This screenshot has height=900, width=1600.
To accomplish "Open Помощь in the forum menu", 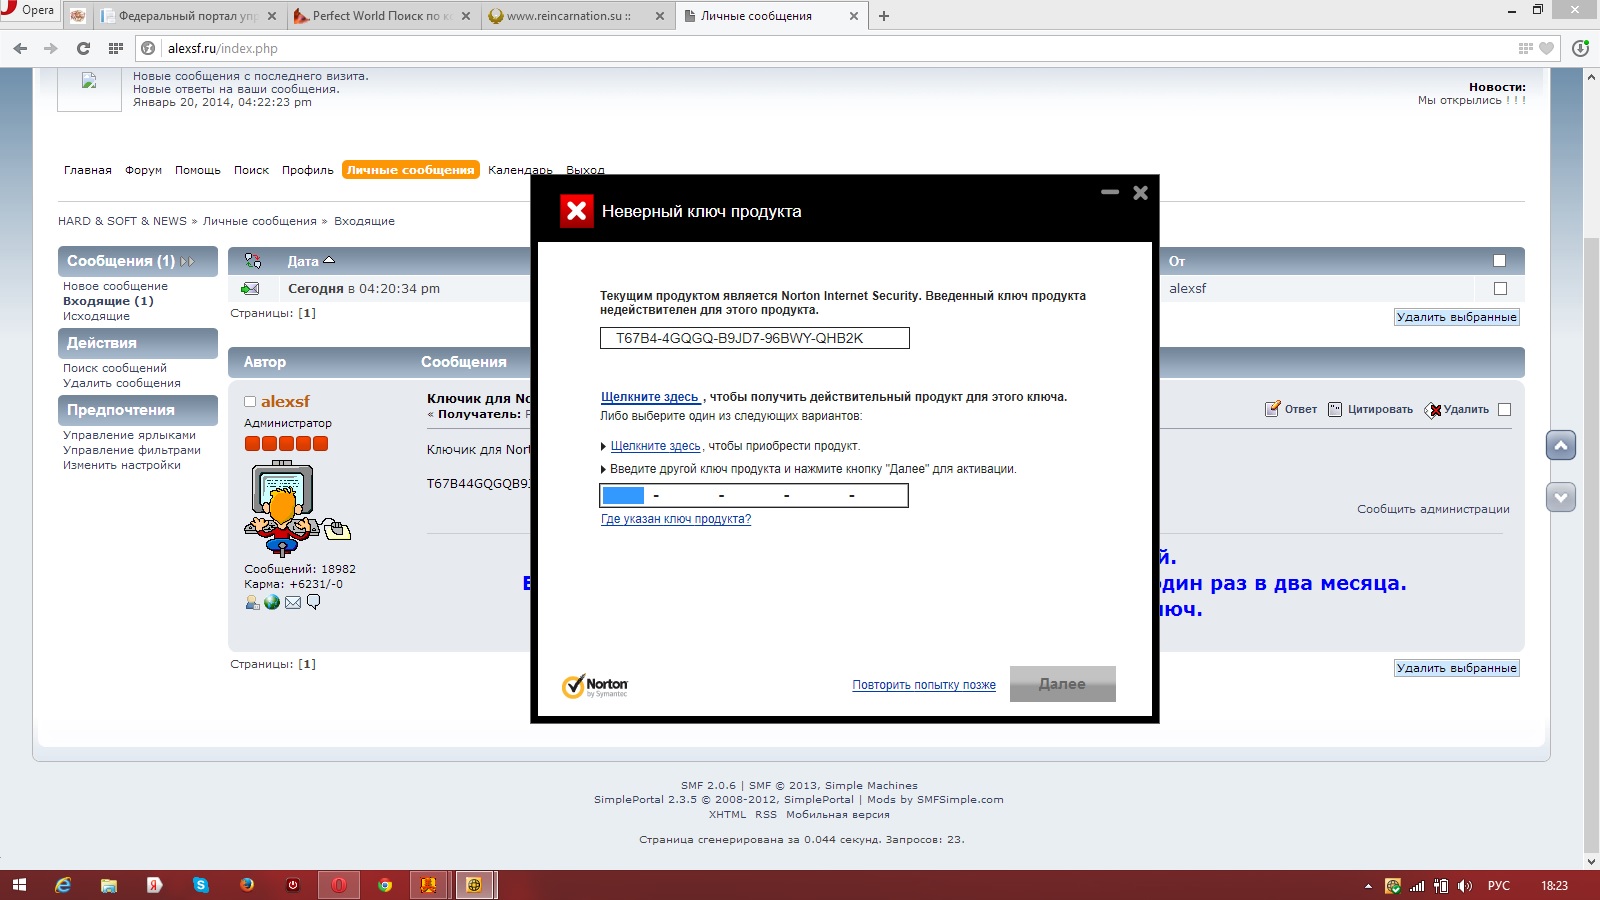I will pyautogui.click(x=198, y=170).
